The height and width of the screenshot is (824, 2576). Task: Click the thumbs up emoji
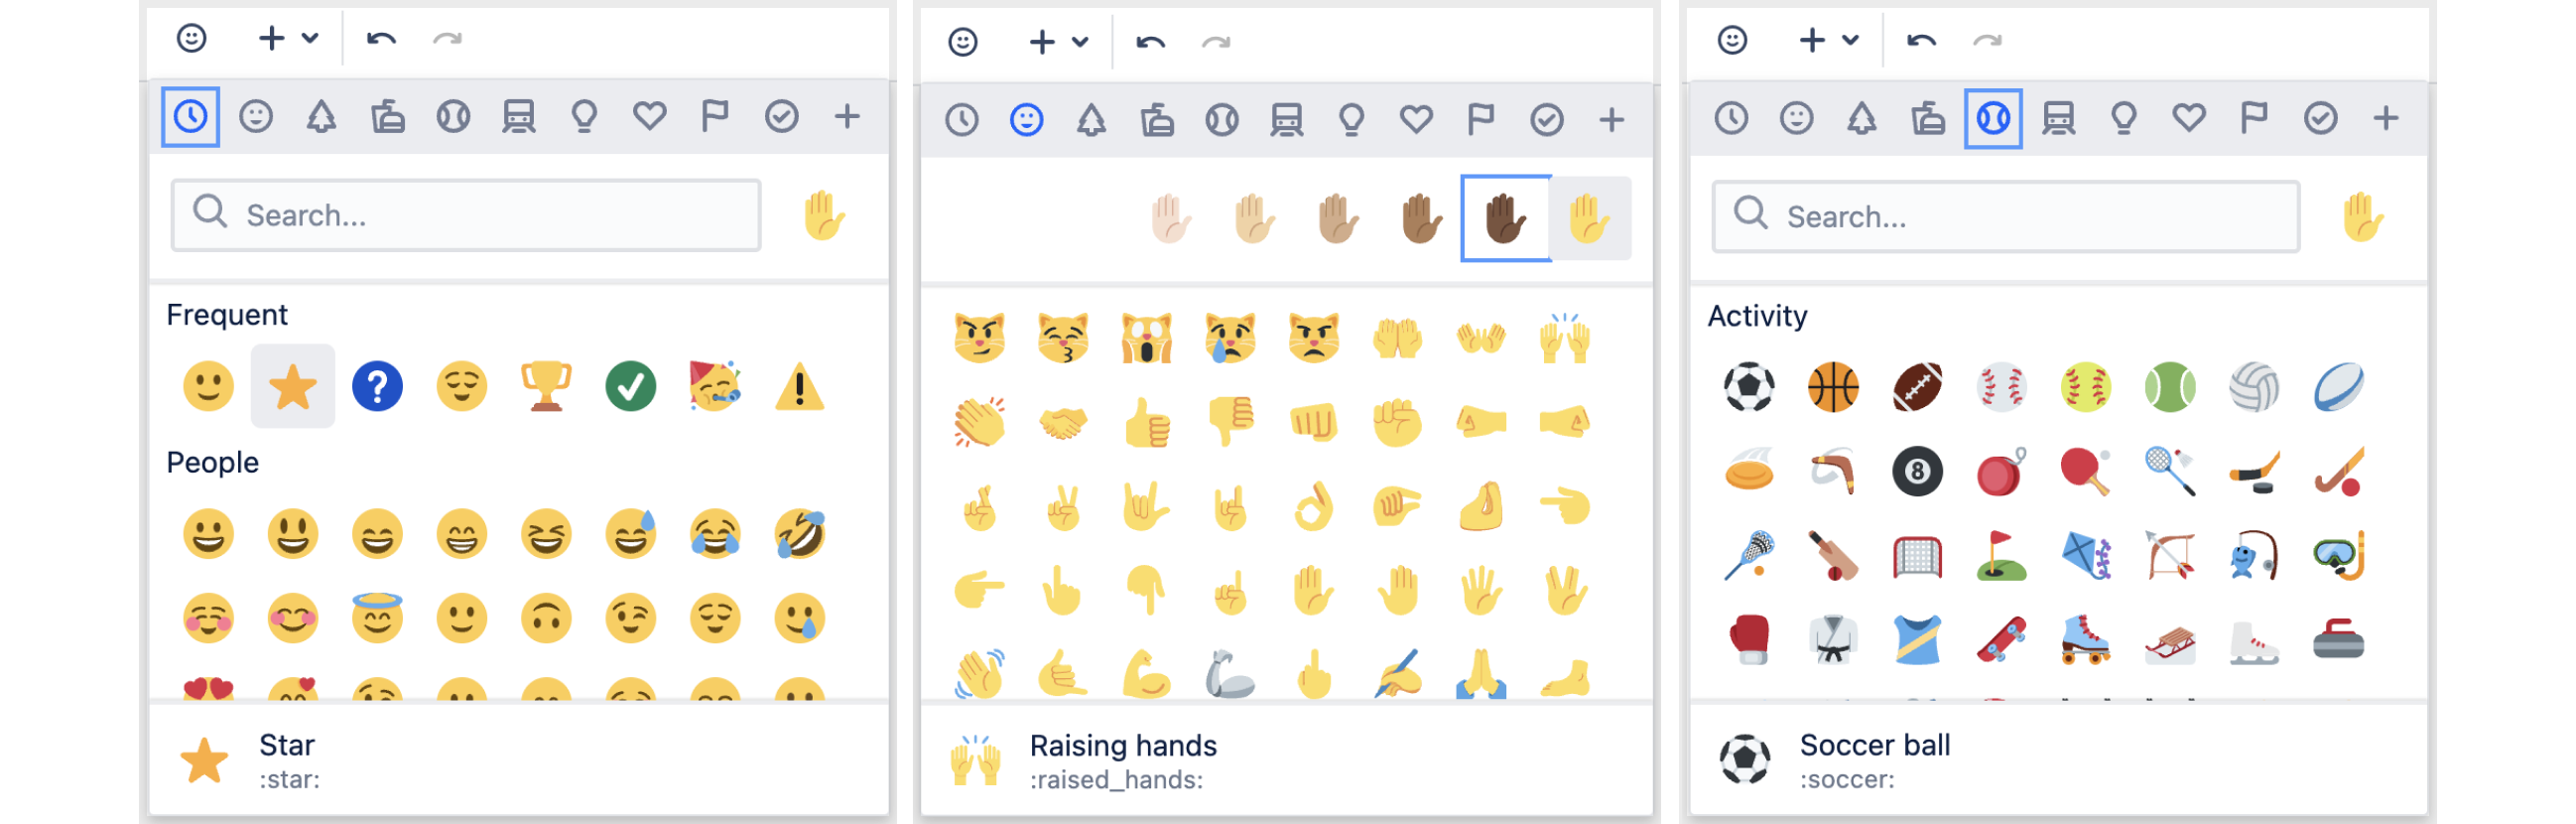coord(1147,423)
